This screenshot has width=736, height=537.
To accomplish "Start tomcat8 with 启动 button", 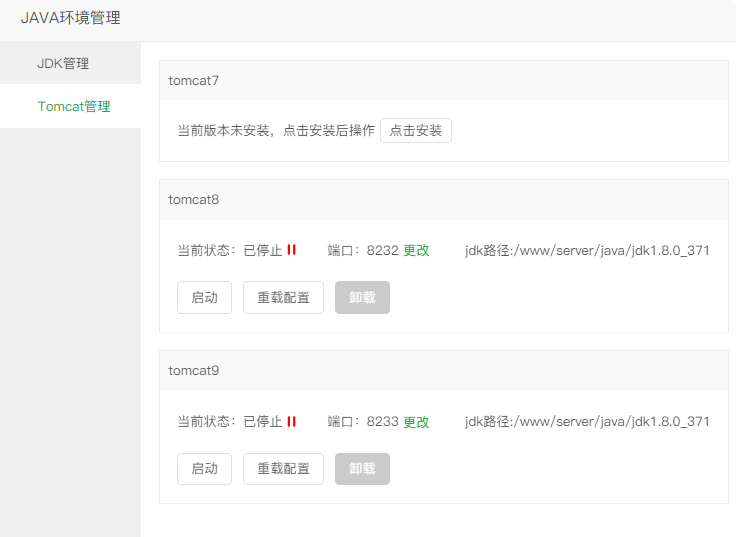I will 204,297.
